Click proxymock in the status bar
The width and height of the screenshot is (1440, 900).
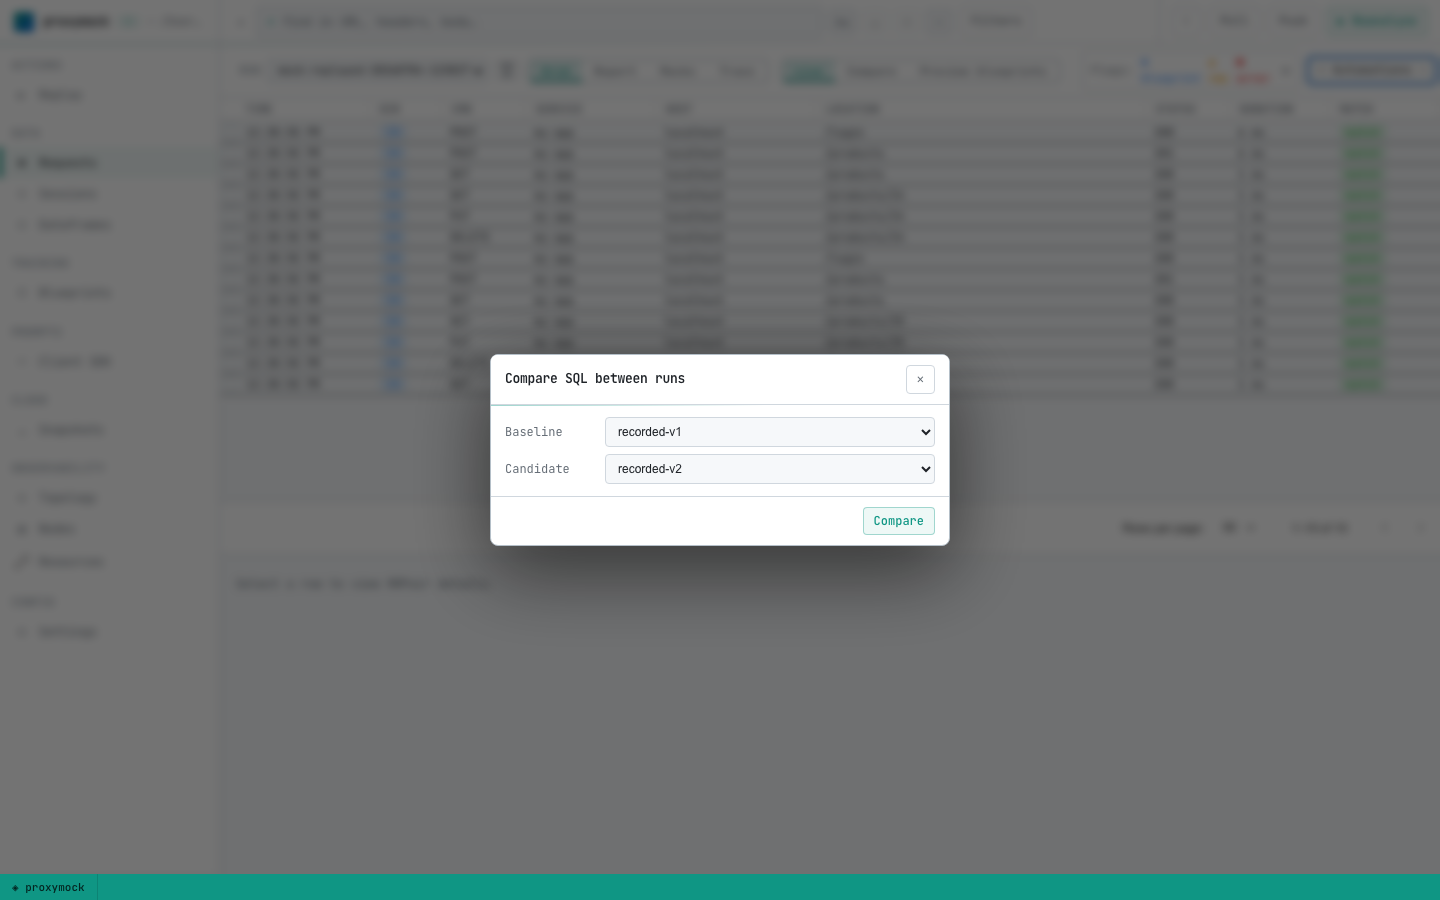[x=48, y=888]
